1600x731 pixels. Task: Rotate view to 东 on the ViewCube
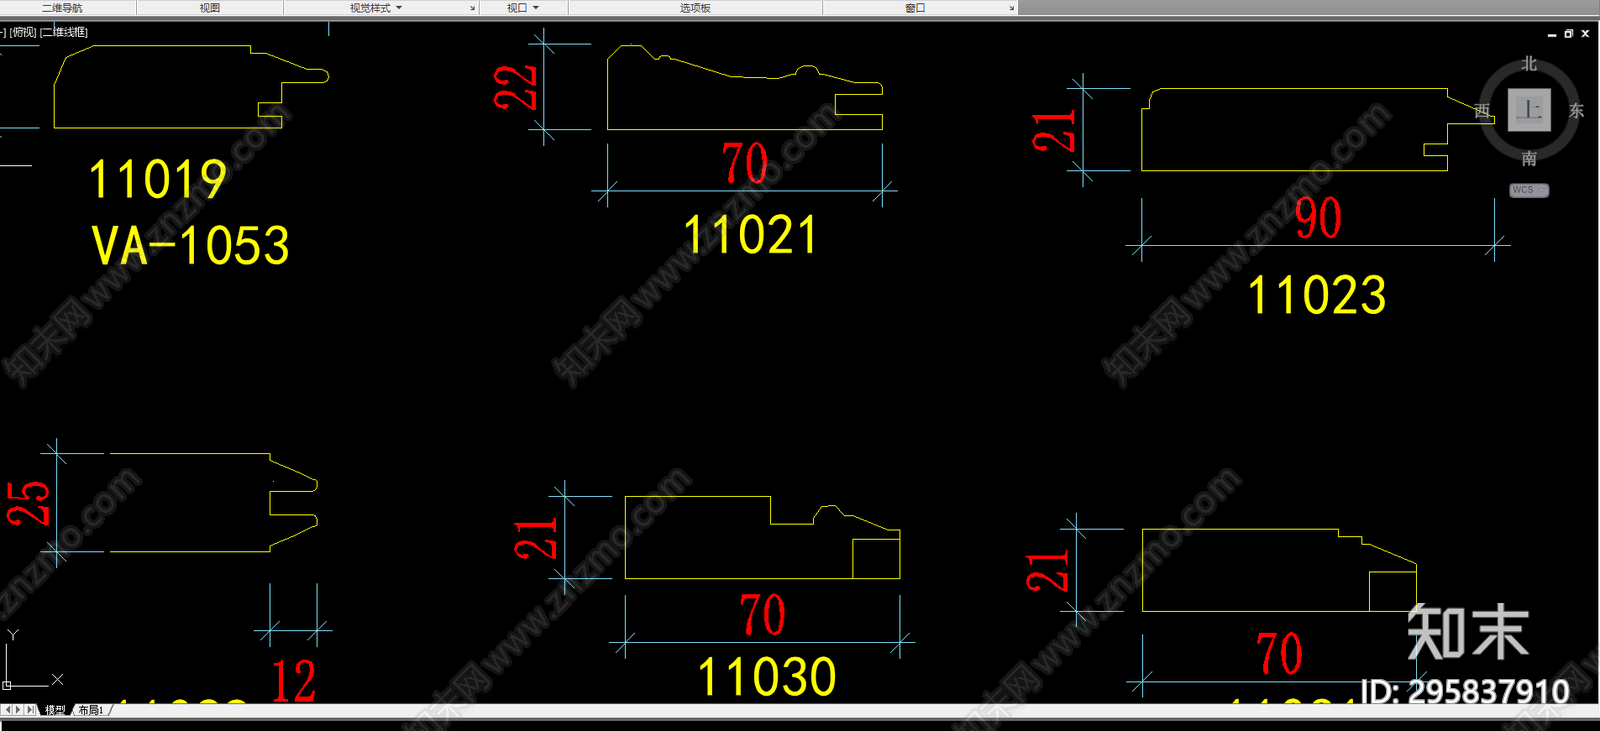coord(1576,111)
